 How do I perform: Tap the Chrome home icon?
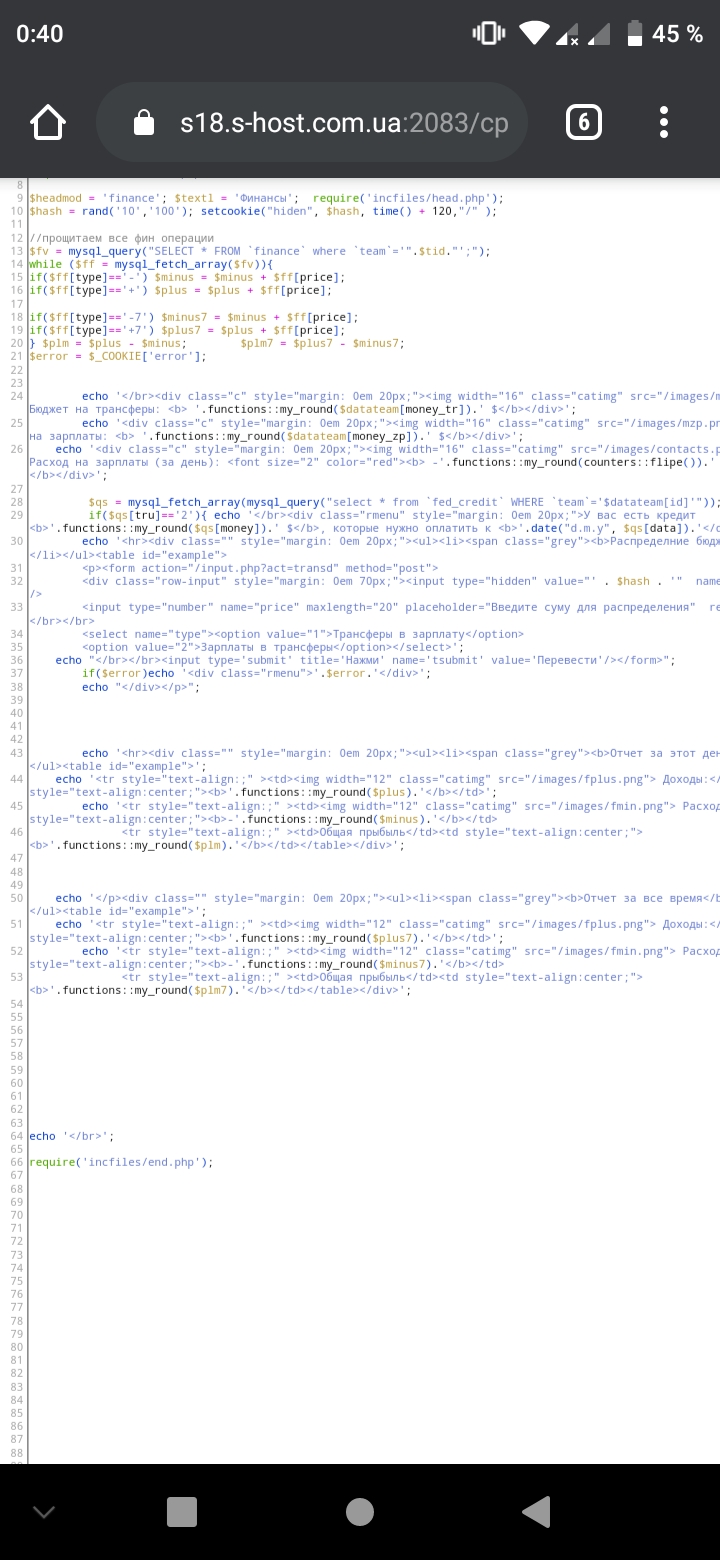pos(48,123)
